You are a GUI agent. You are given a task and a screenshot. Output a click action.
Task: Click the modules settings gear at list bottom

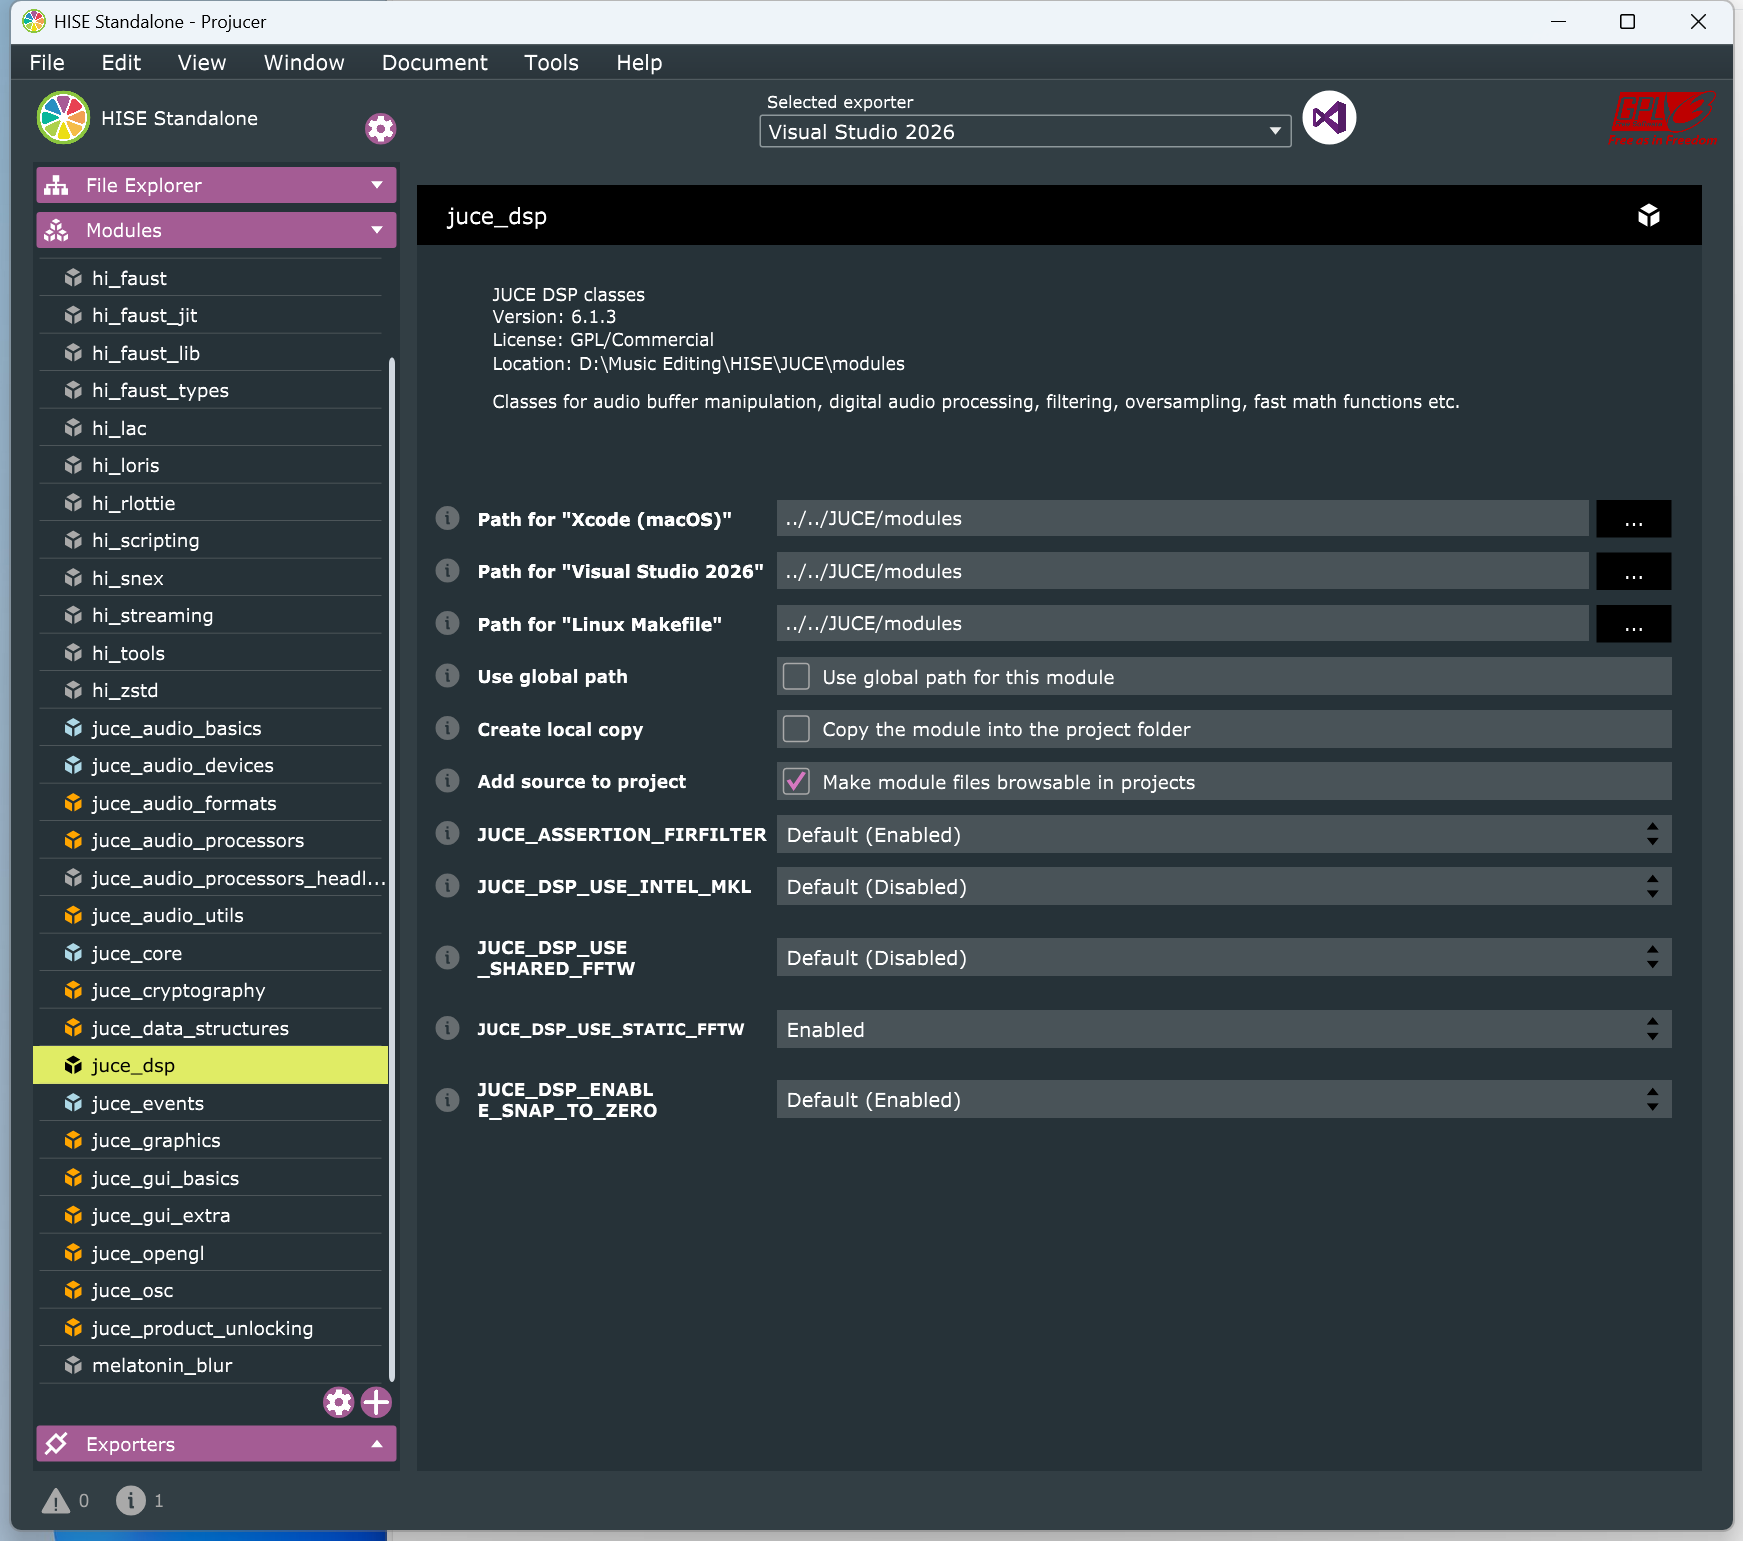pyautogui.click(x=339, y=1402)
